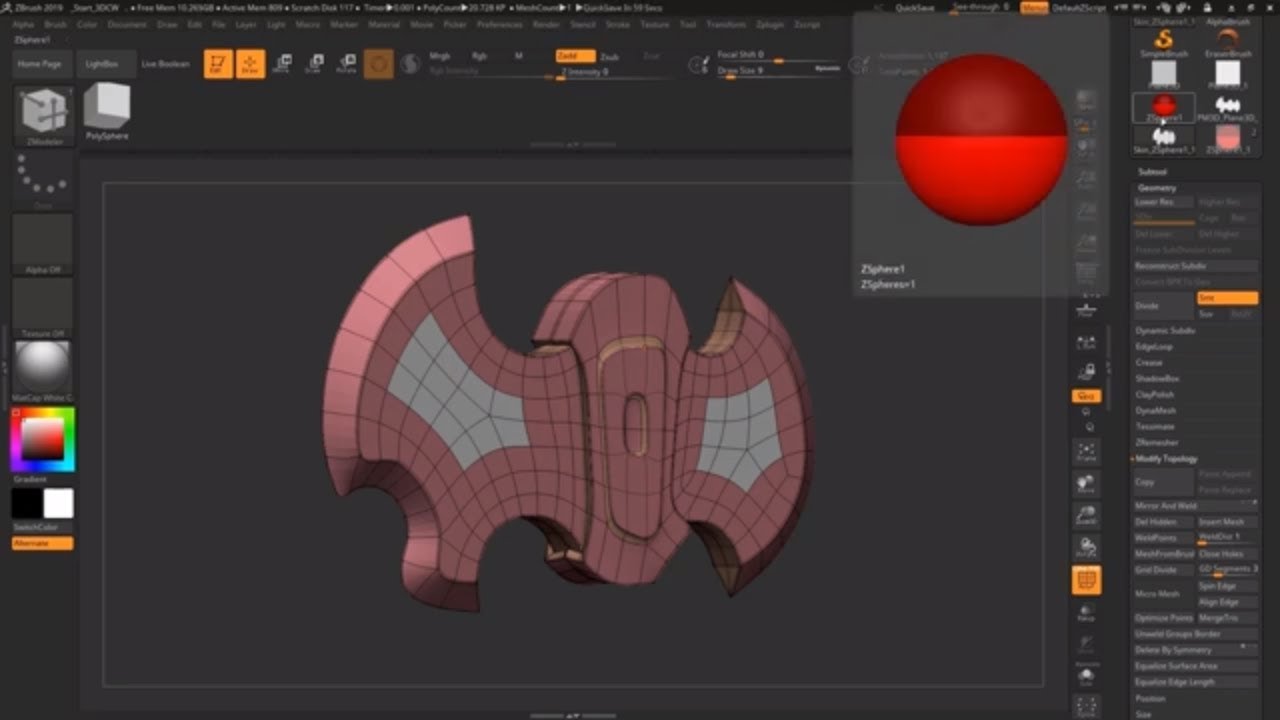Click Reconstruct Subdiv button
The image size is (1280, 720).
1195,266
